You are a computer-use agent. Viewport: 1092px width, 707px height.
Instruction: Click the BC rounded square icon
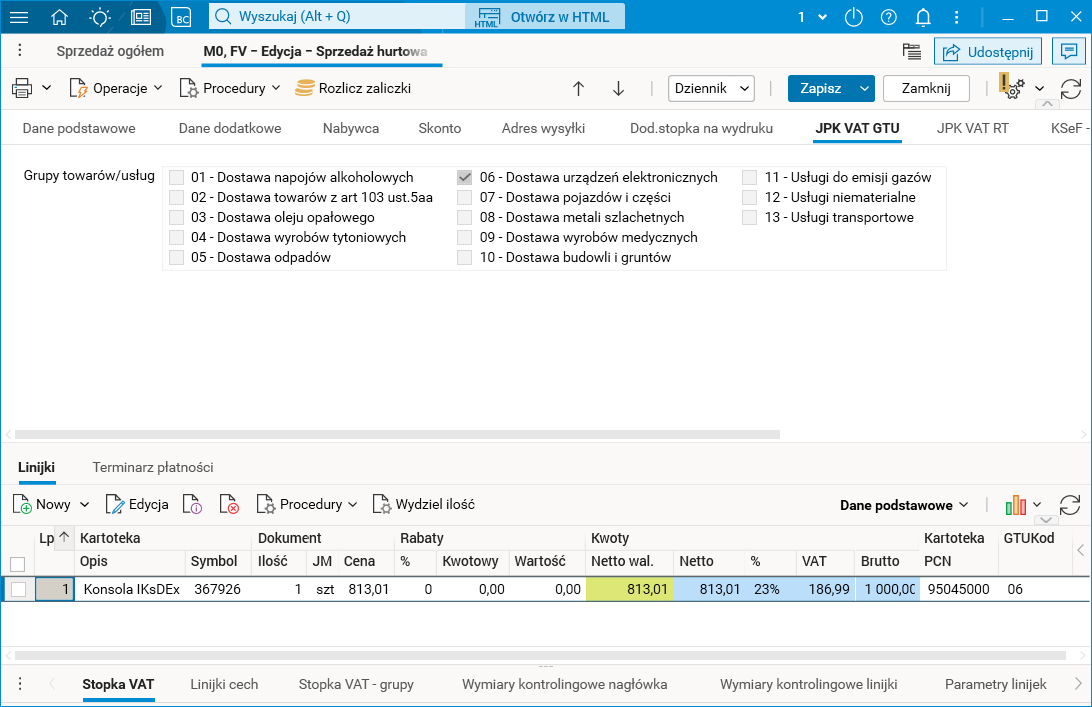click(x=181, y=17)
